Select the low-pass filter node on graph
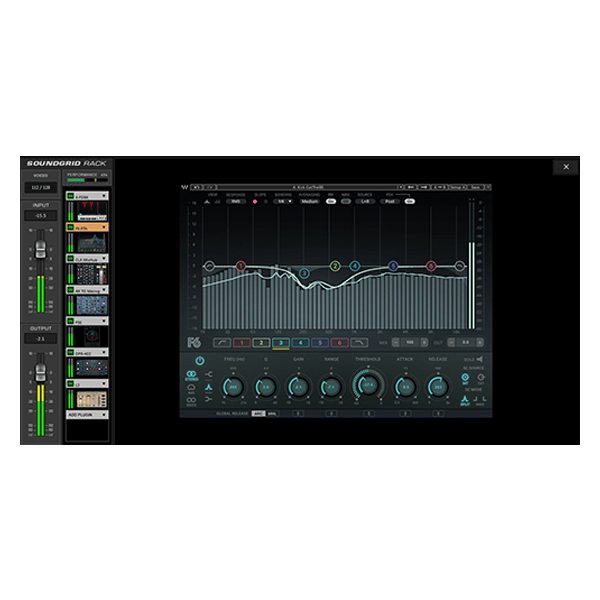 tap(460, 266)
